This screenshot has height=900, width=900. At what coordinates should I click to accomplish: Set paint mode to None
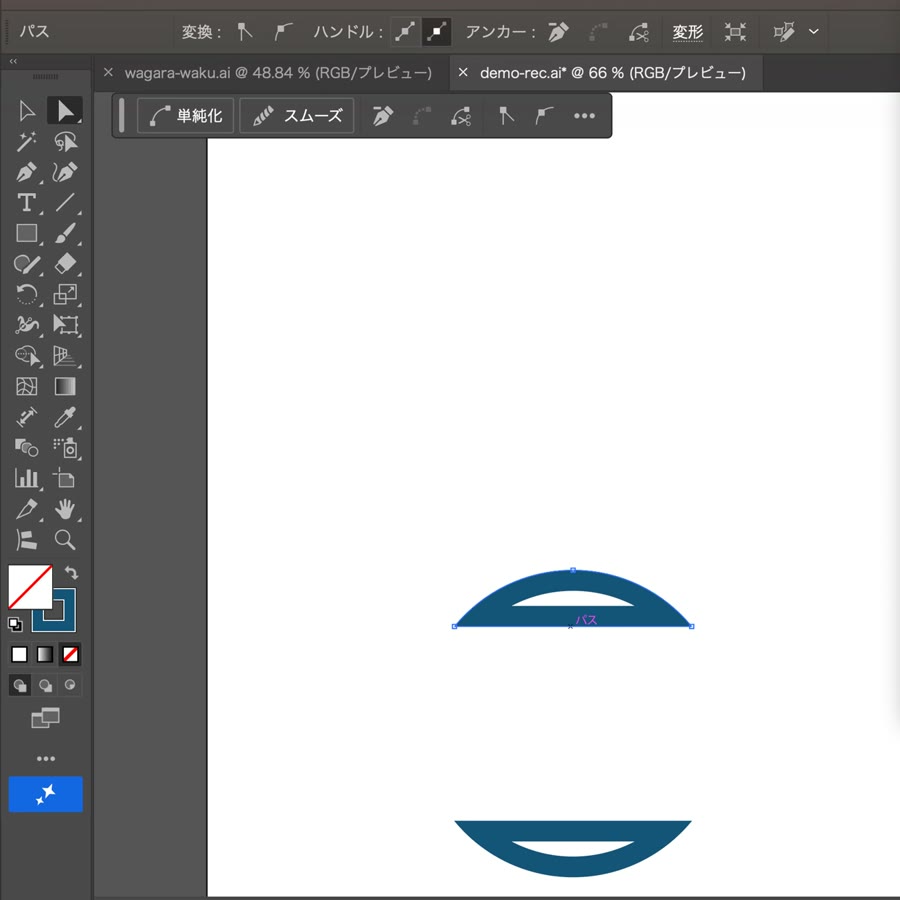[x=71, y=654]
